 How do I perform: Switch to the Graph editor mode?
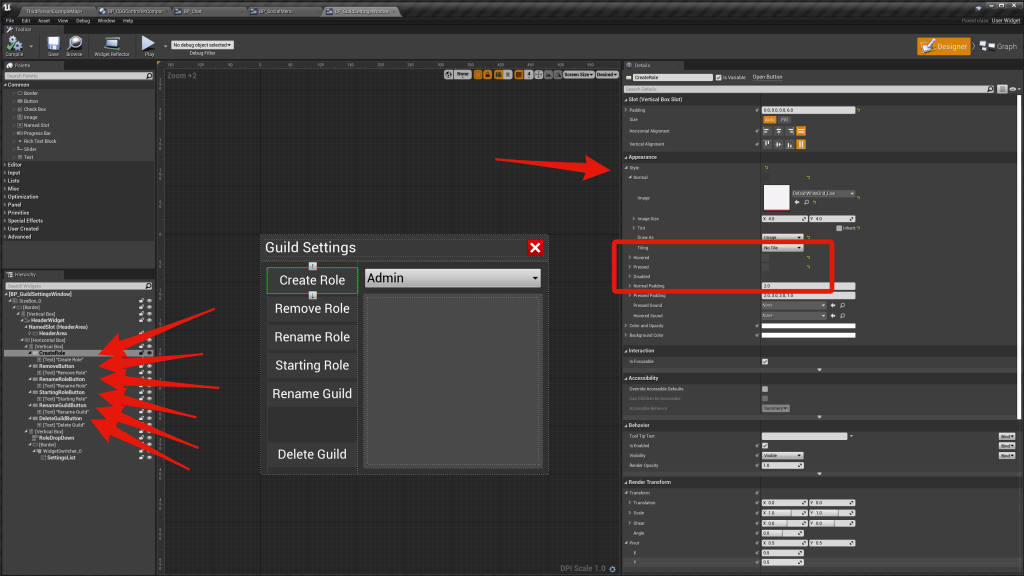tap(998, 46)
